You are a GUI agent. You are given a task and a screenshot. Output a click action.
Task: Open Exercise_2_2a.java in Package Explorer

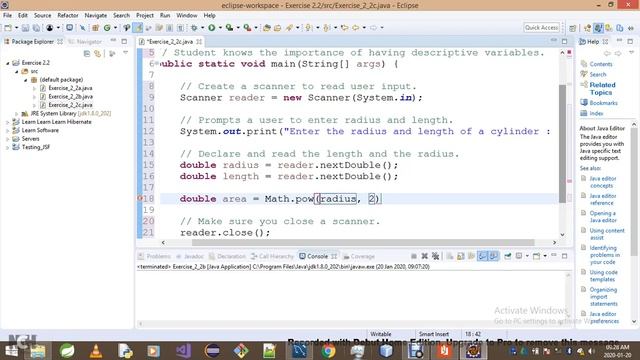[x=70, y=88]
